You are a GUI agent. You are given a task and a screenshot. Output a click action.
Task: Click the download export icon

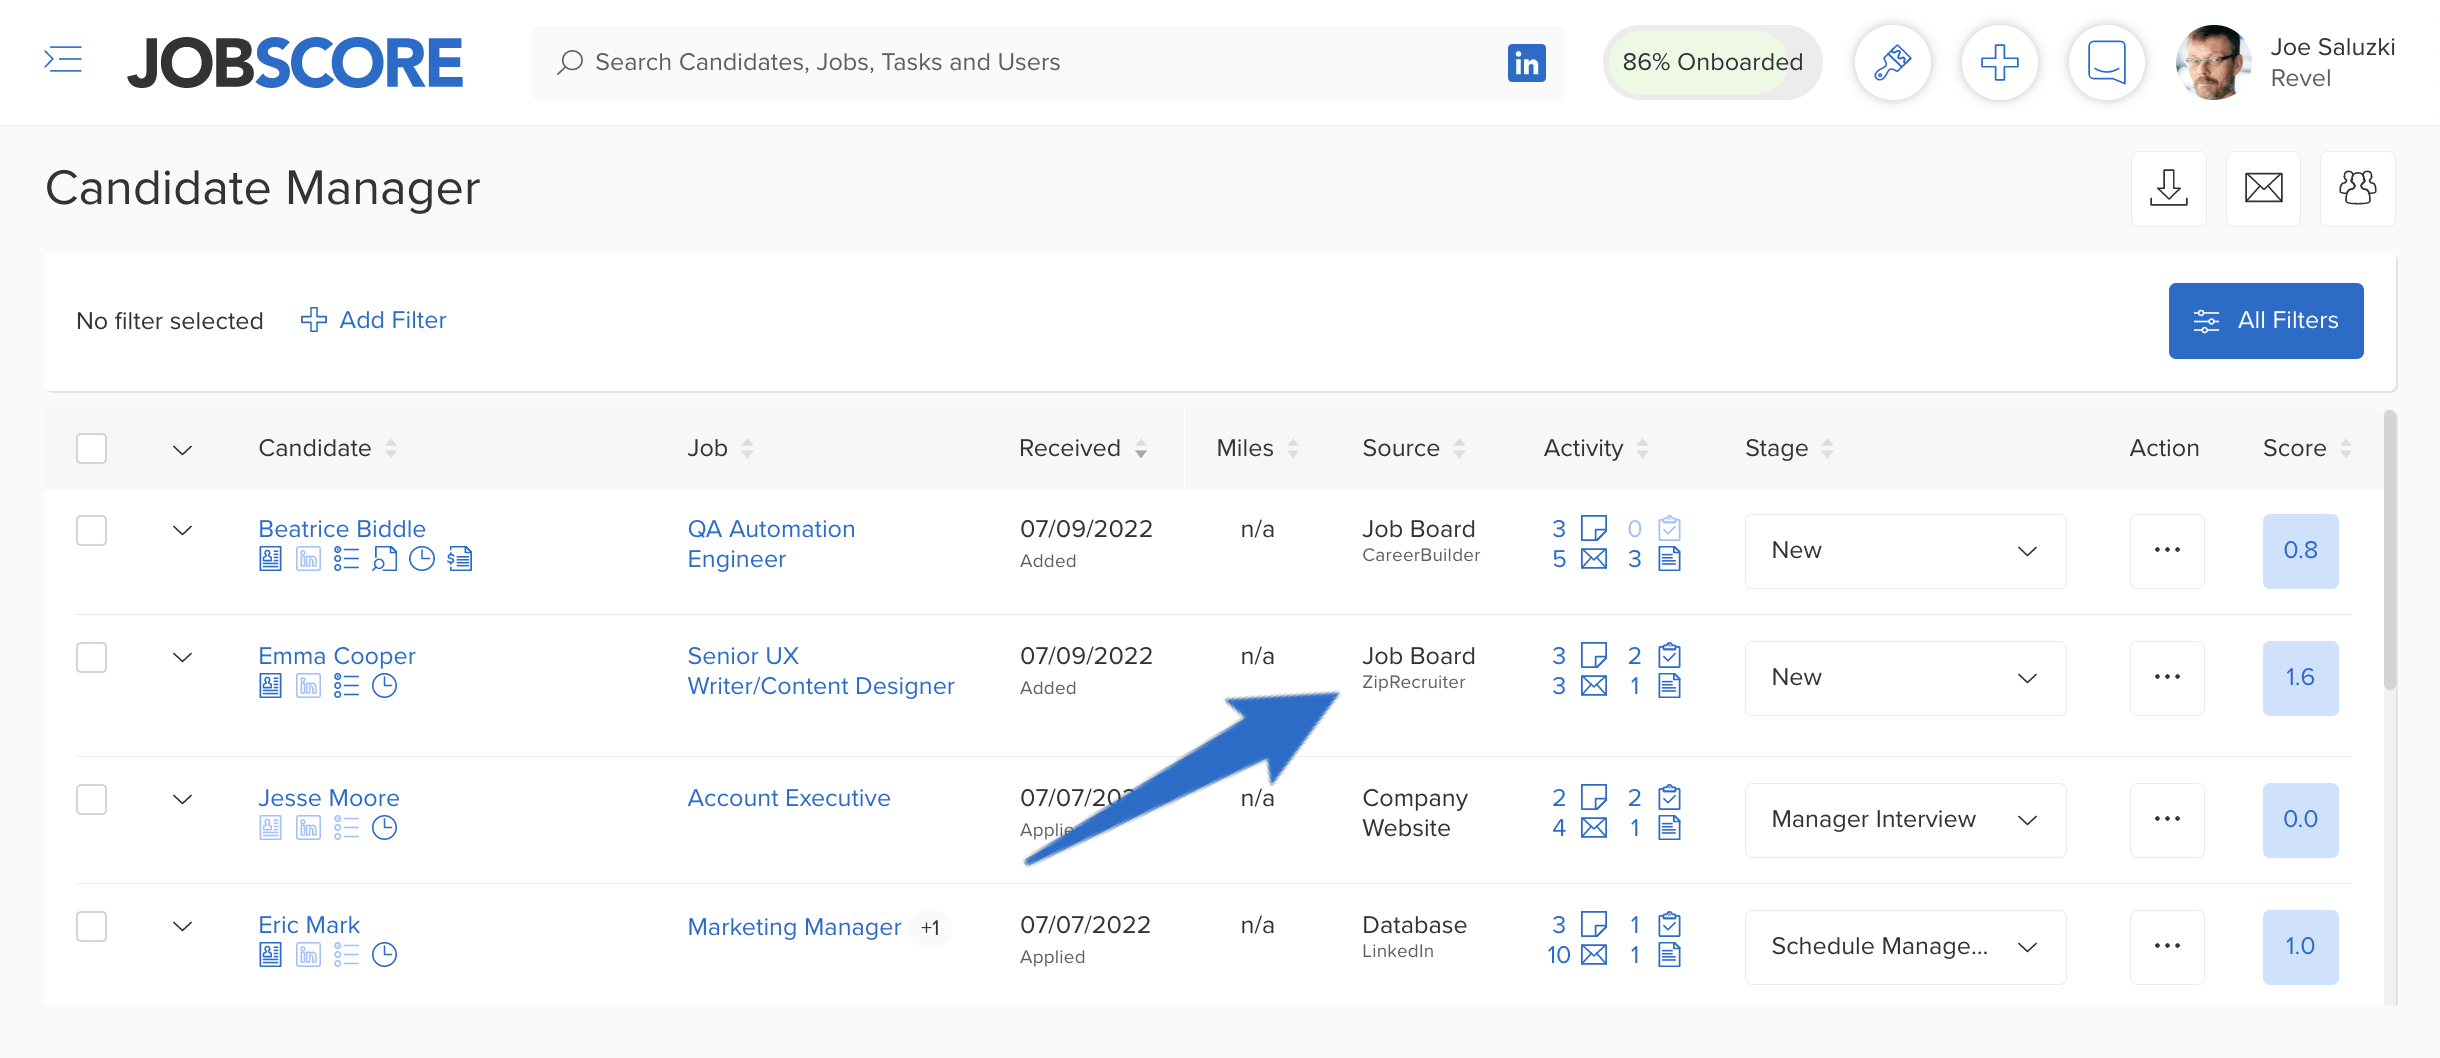pyautogui.click(x=2168, y=188)
